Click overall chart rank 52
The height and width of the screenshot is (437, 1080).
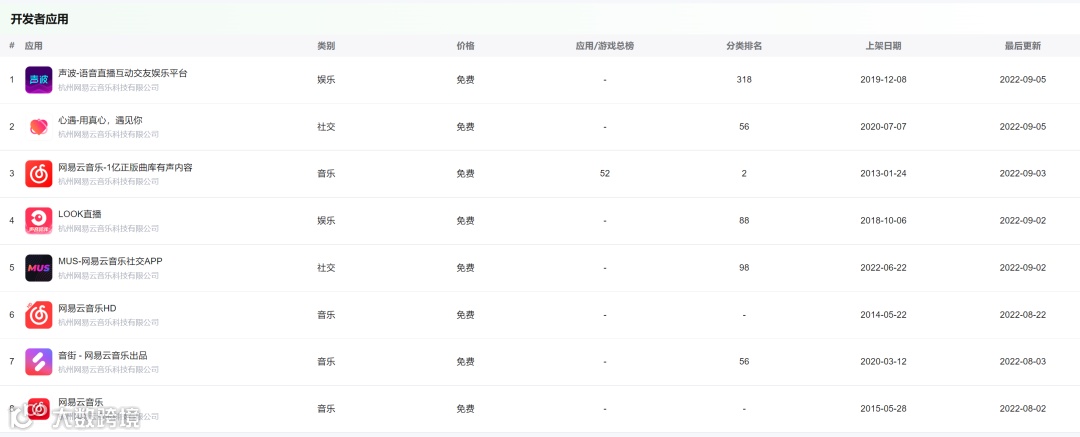coord(605,174)
